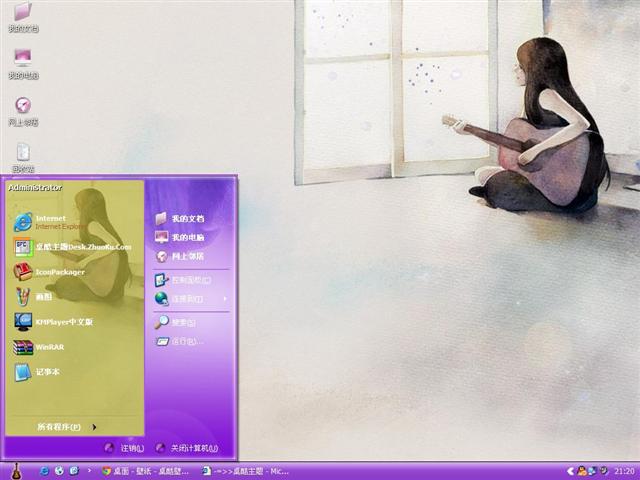Image resolution: width=640 pixels, height=480 pixels.
Task: Expand the Connect To submenu
Action: coord(191,299)
